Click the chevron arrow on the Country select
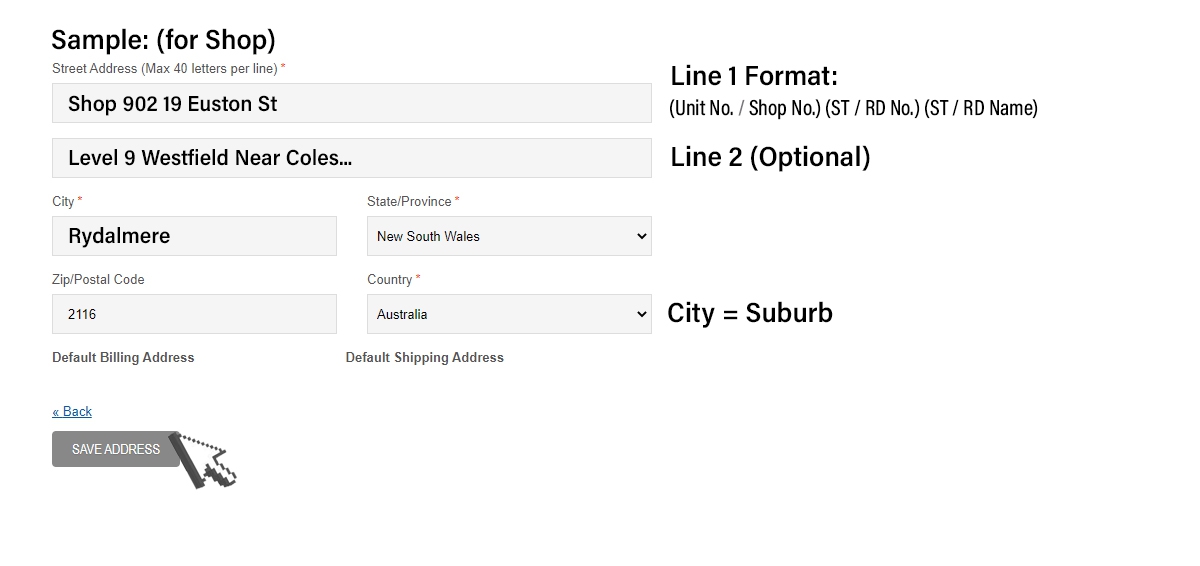 click(641, 314)
